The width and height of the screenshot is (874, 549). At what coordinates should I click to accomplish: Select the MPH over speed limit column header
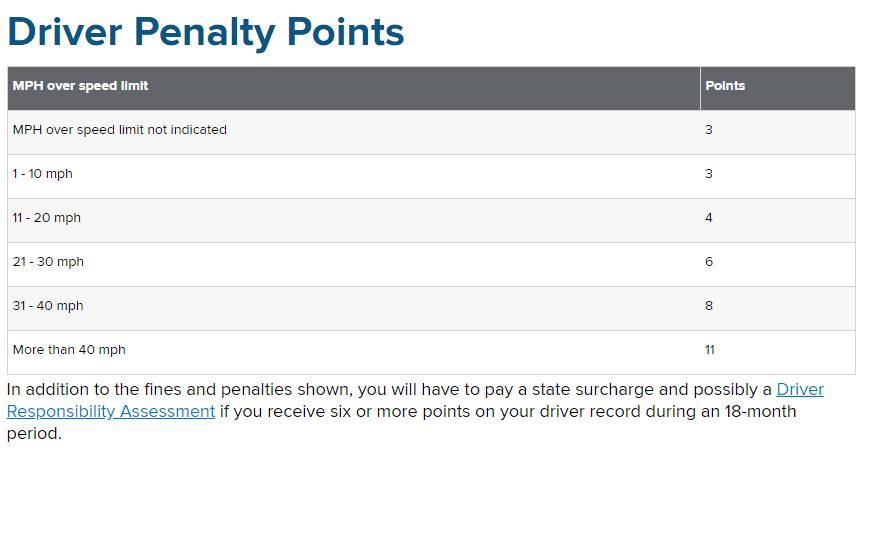point(353,88)
